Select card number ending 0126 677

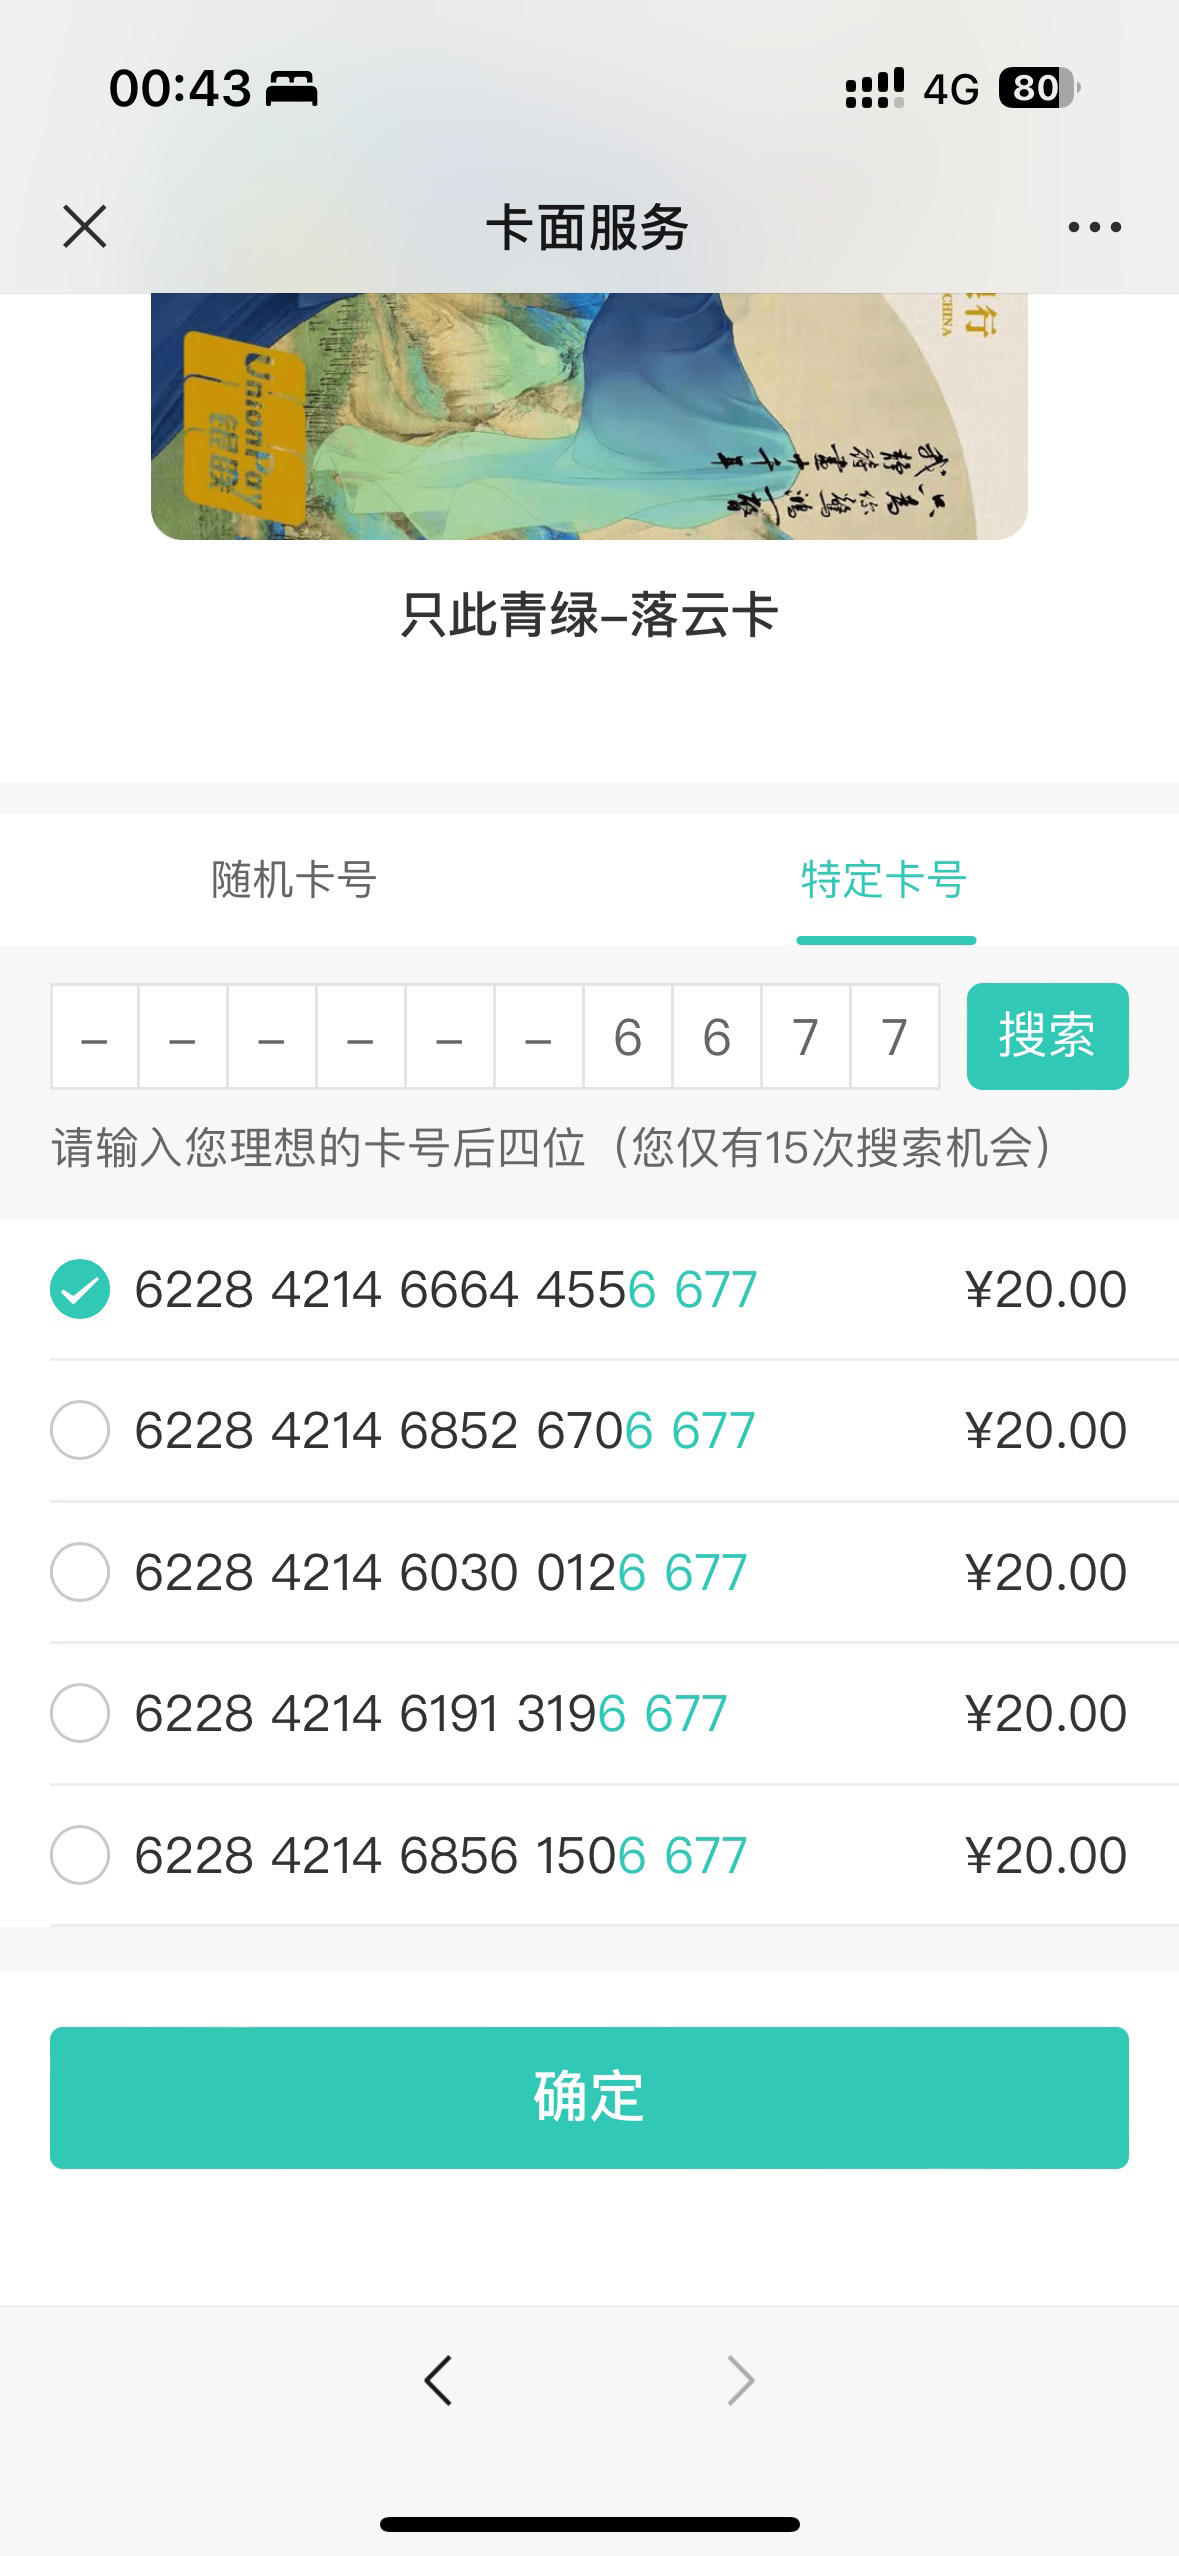(x=80, y=1572)
